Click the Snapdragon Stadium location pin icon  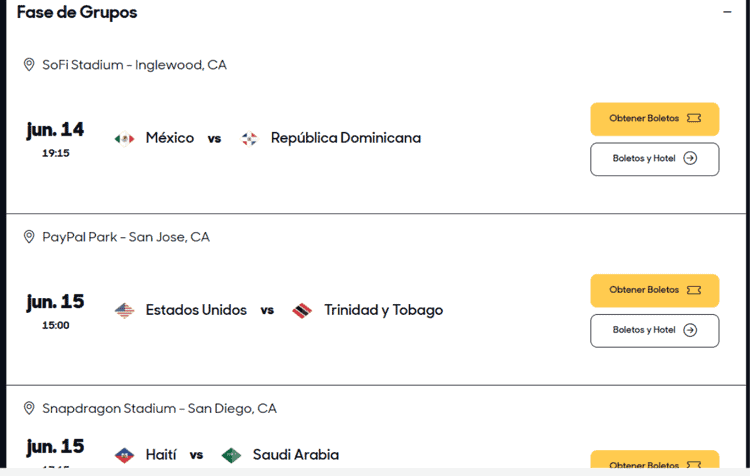[29, 408]
